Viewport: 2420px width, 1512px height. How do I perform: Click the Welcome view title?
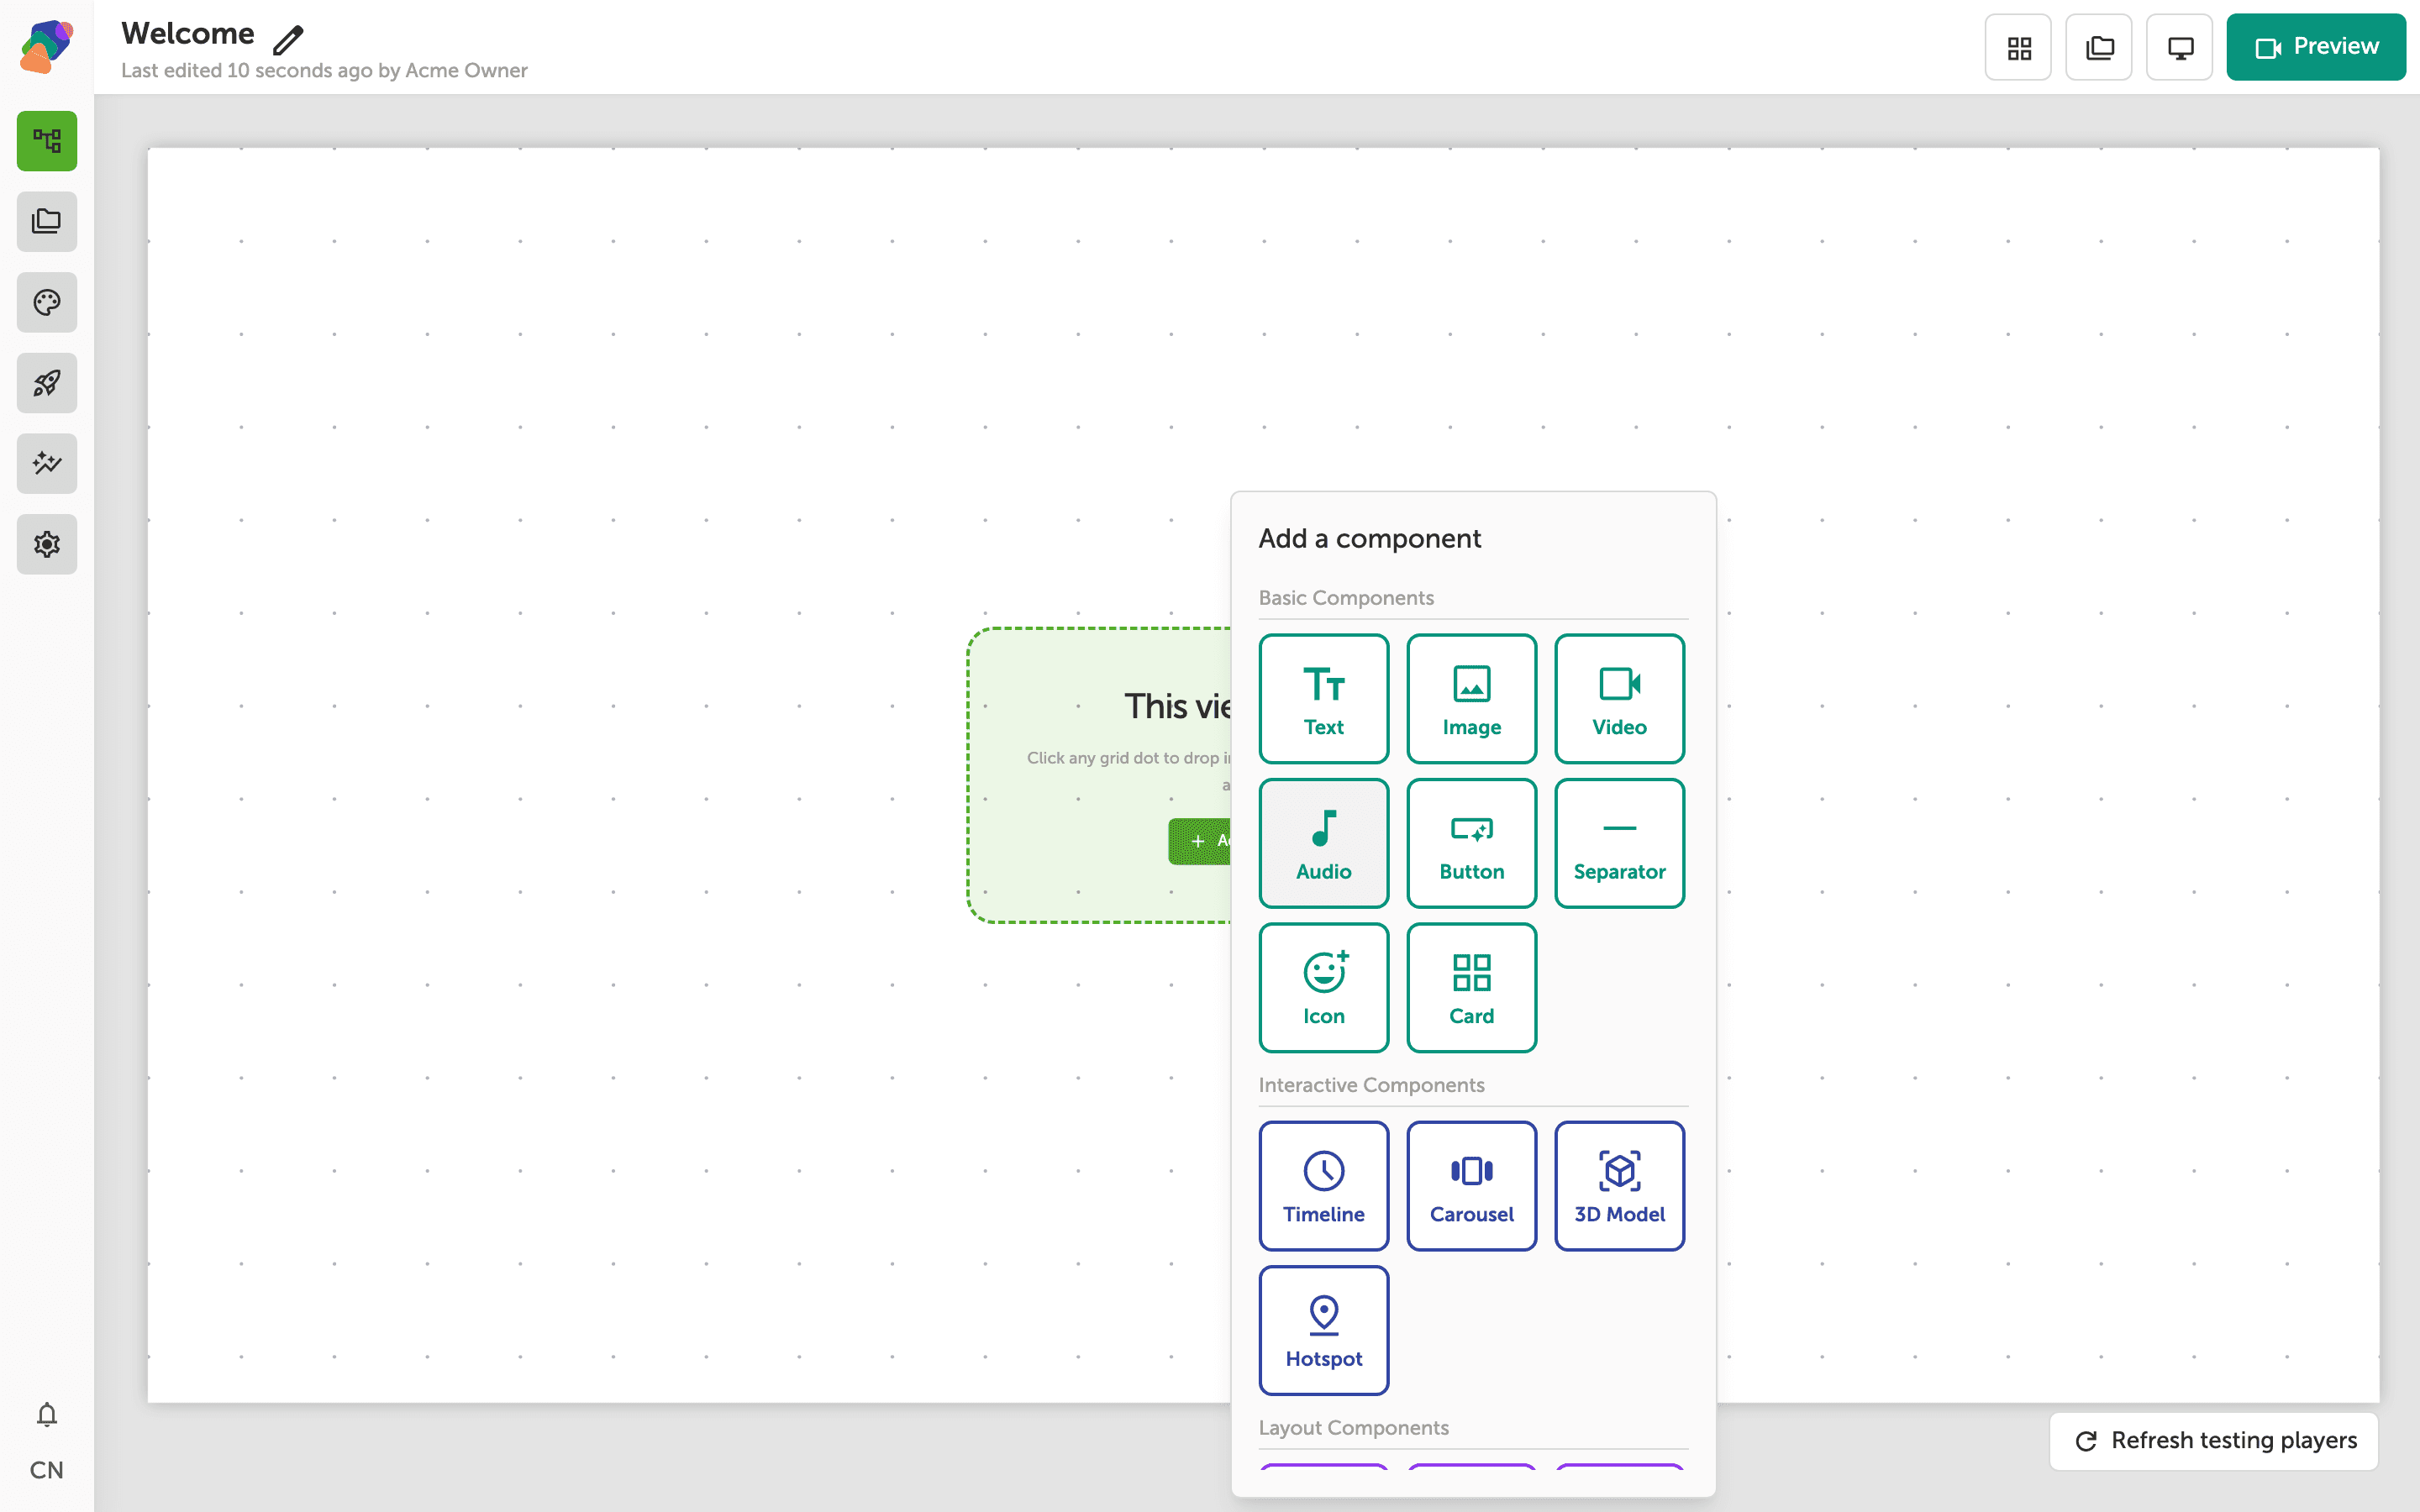point(188,33)
